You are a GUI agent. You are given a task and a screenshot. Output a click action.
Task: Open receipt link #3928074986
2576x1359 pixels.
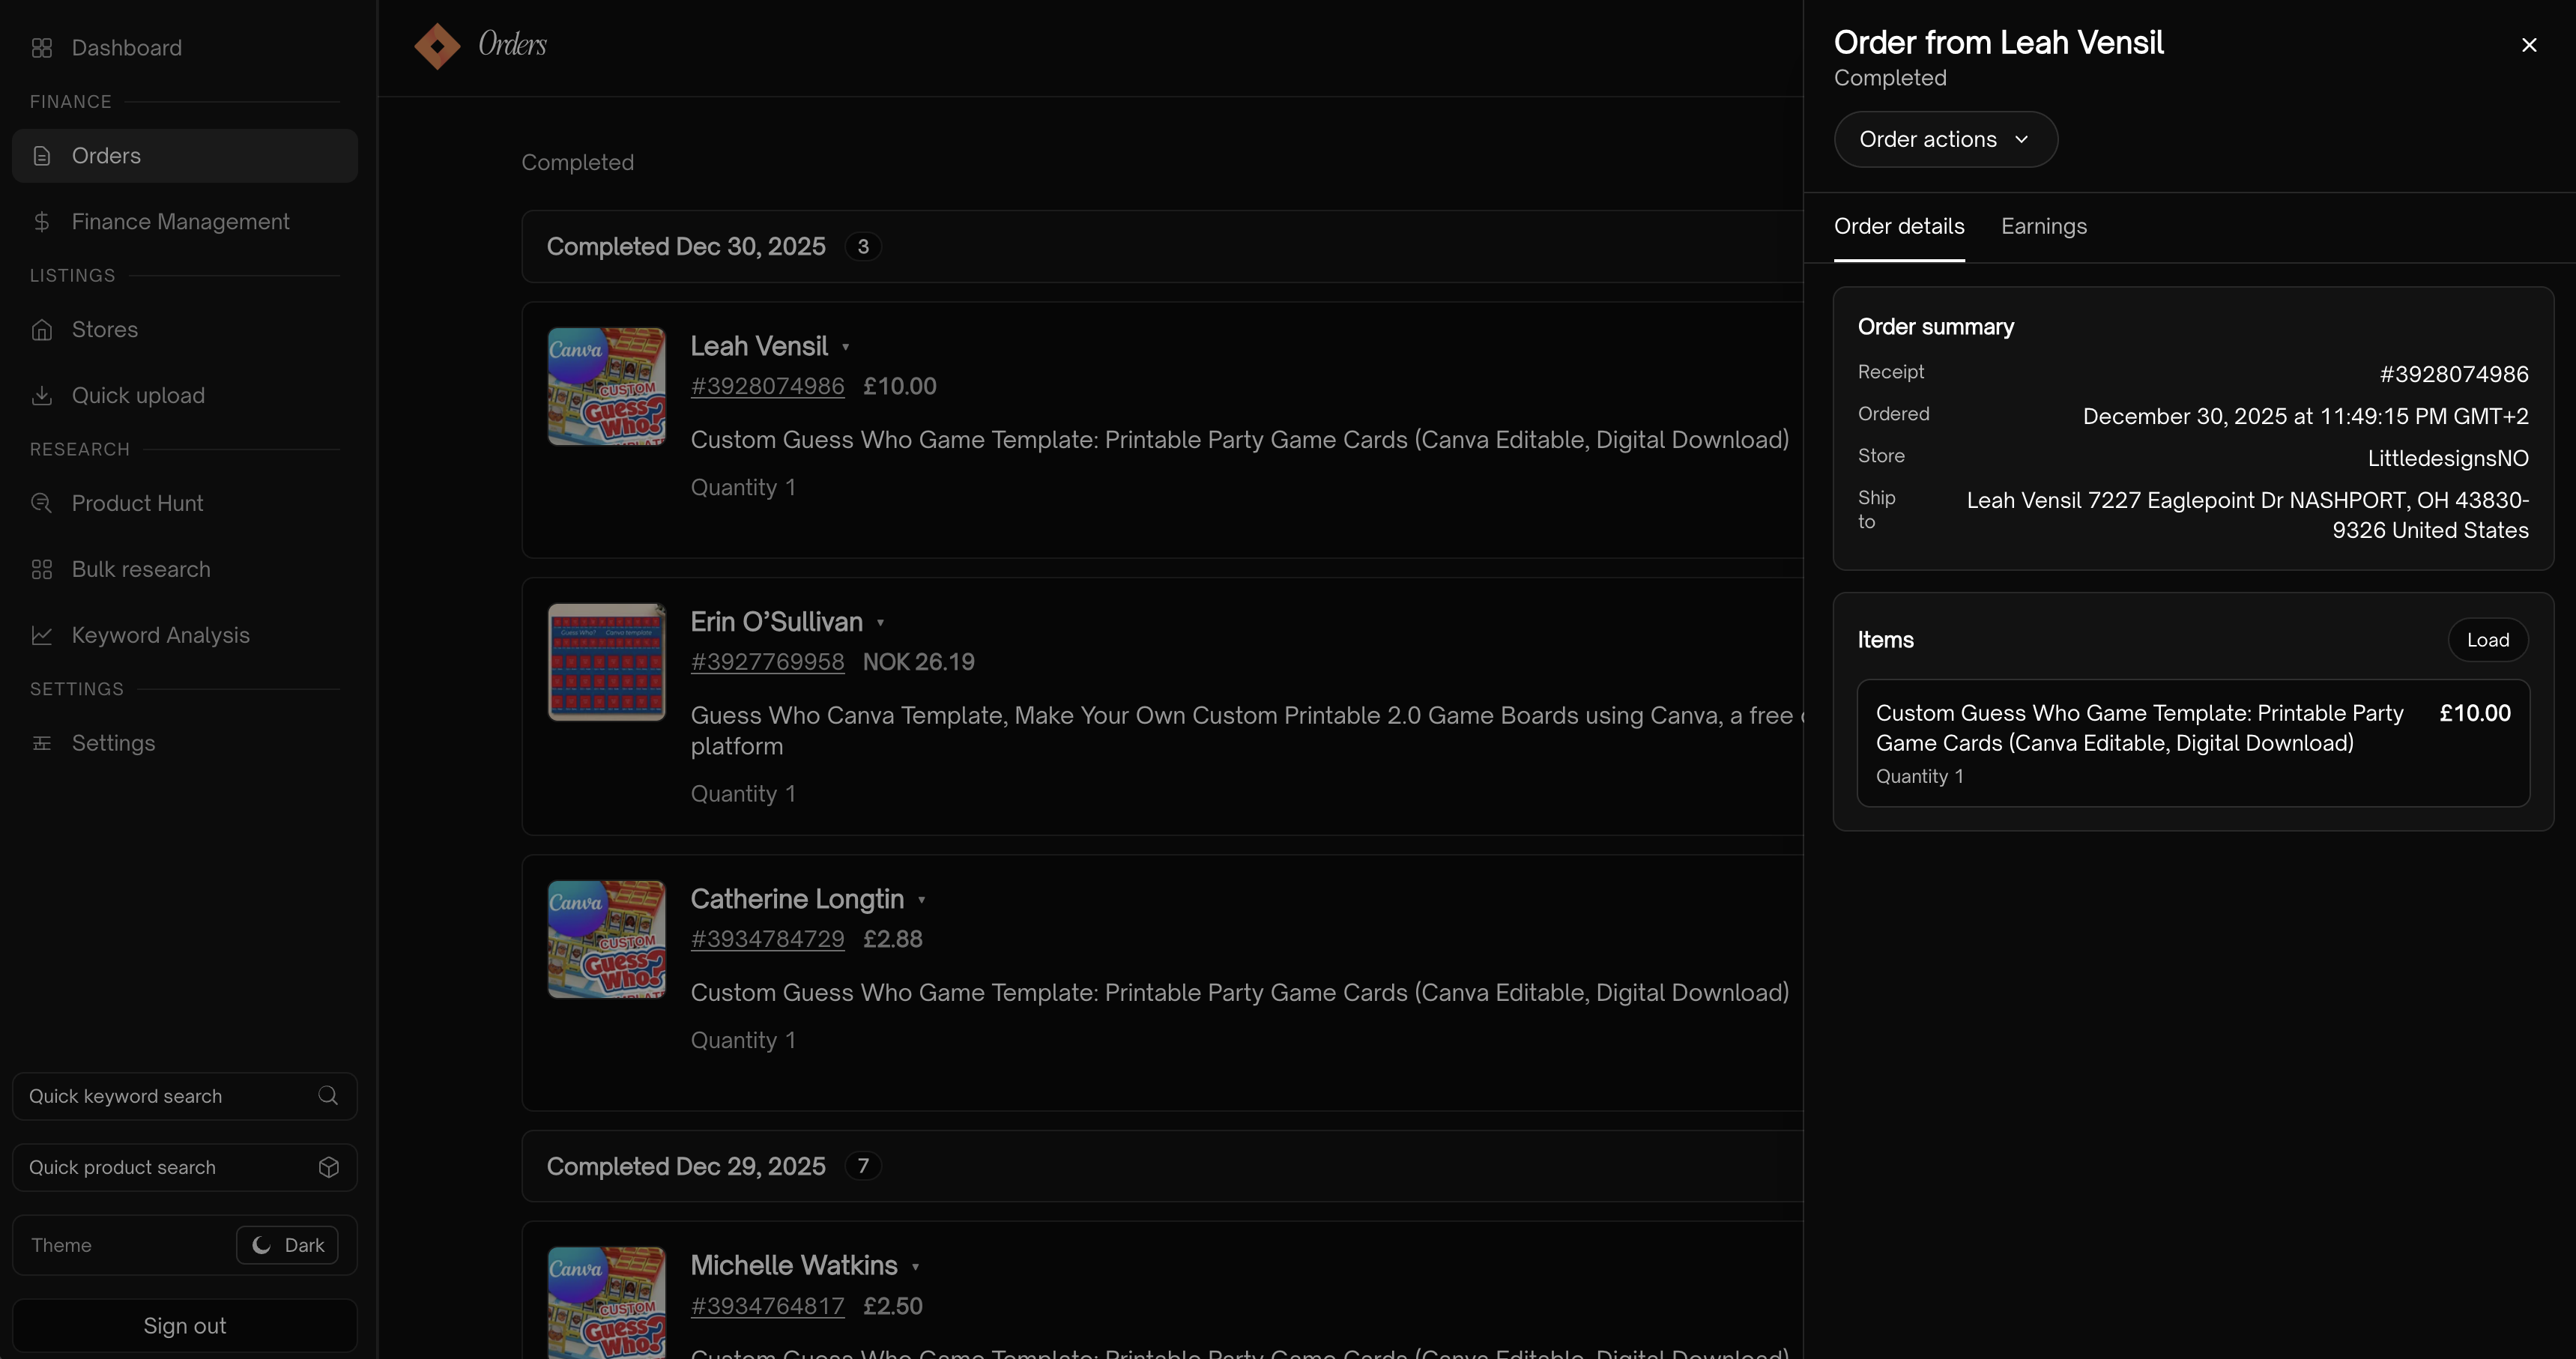tap(766, 386)
